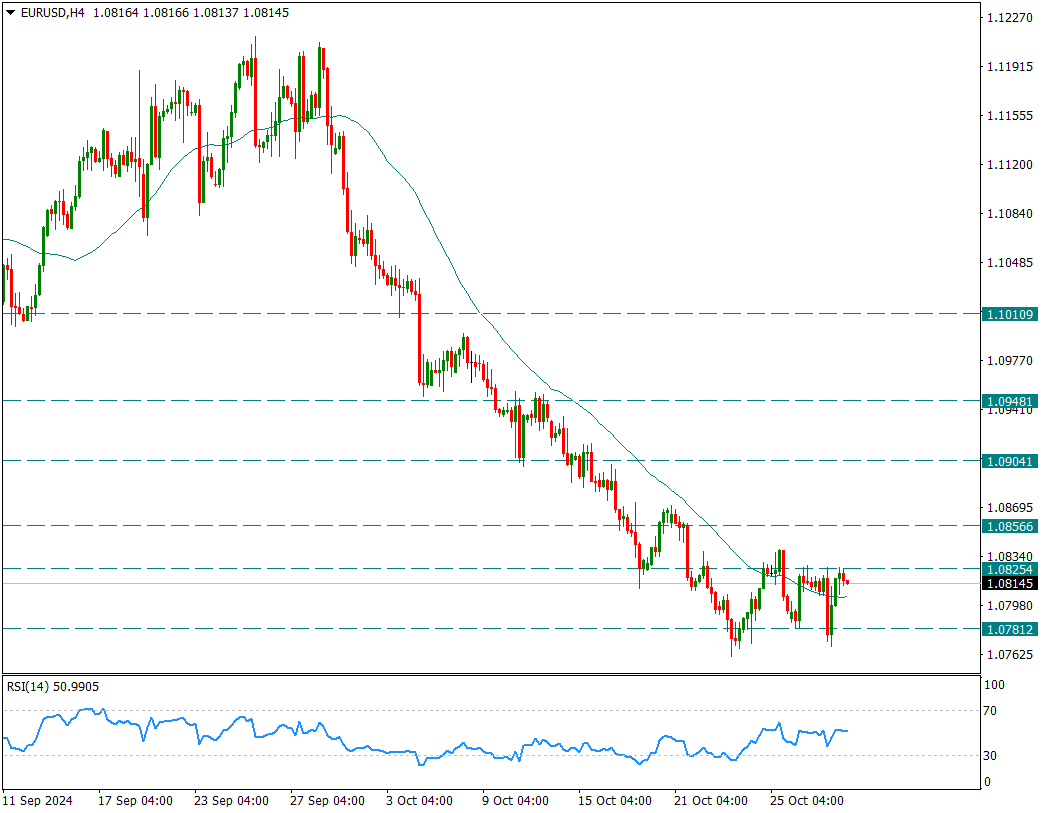Click the 1.10485 price scale value

(1010, 263)
